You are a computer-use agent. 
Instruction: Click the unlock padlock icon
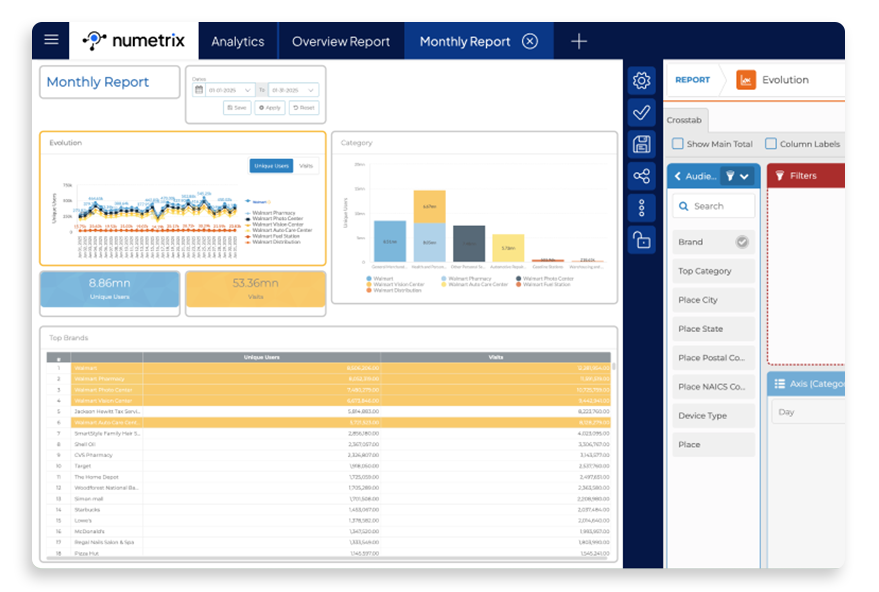click(641, 240)
